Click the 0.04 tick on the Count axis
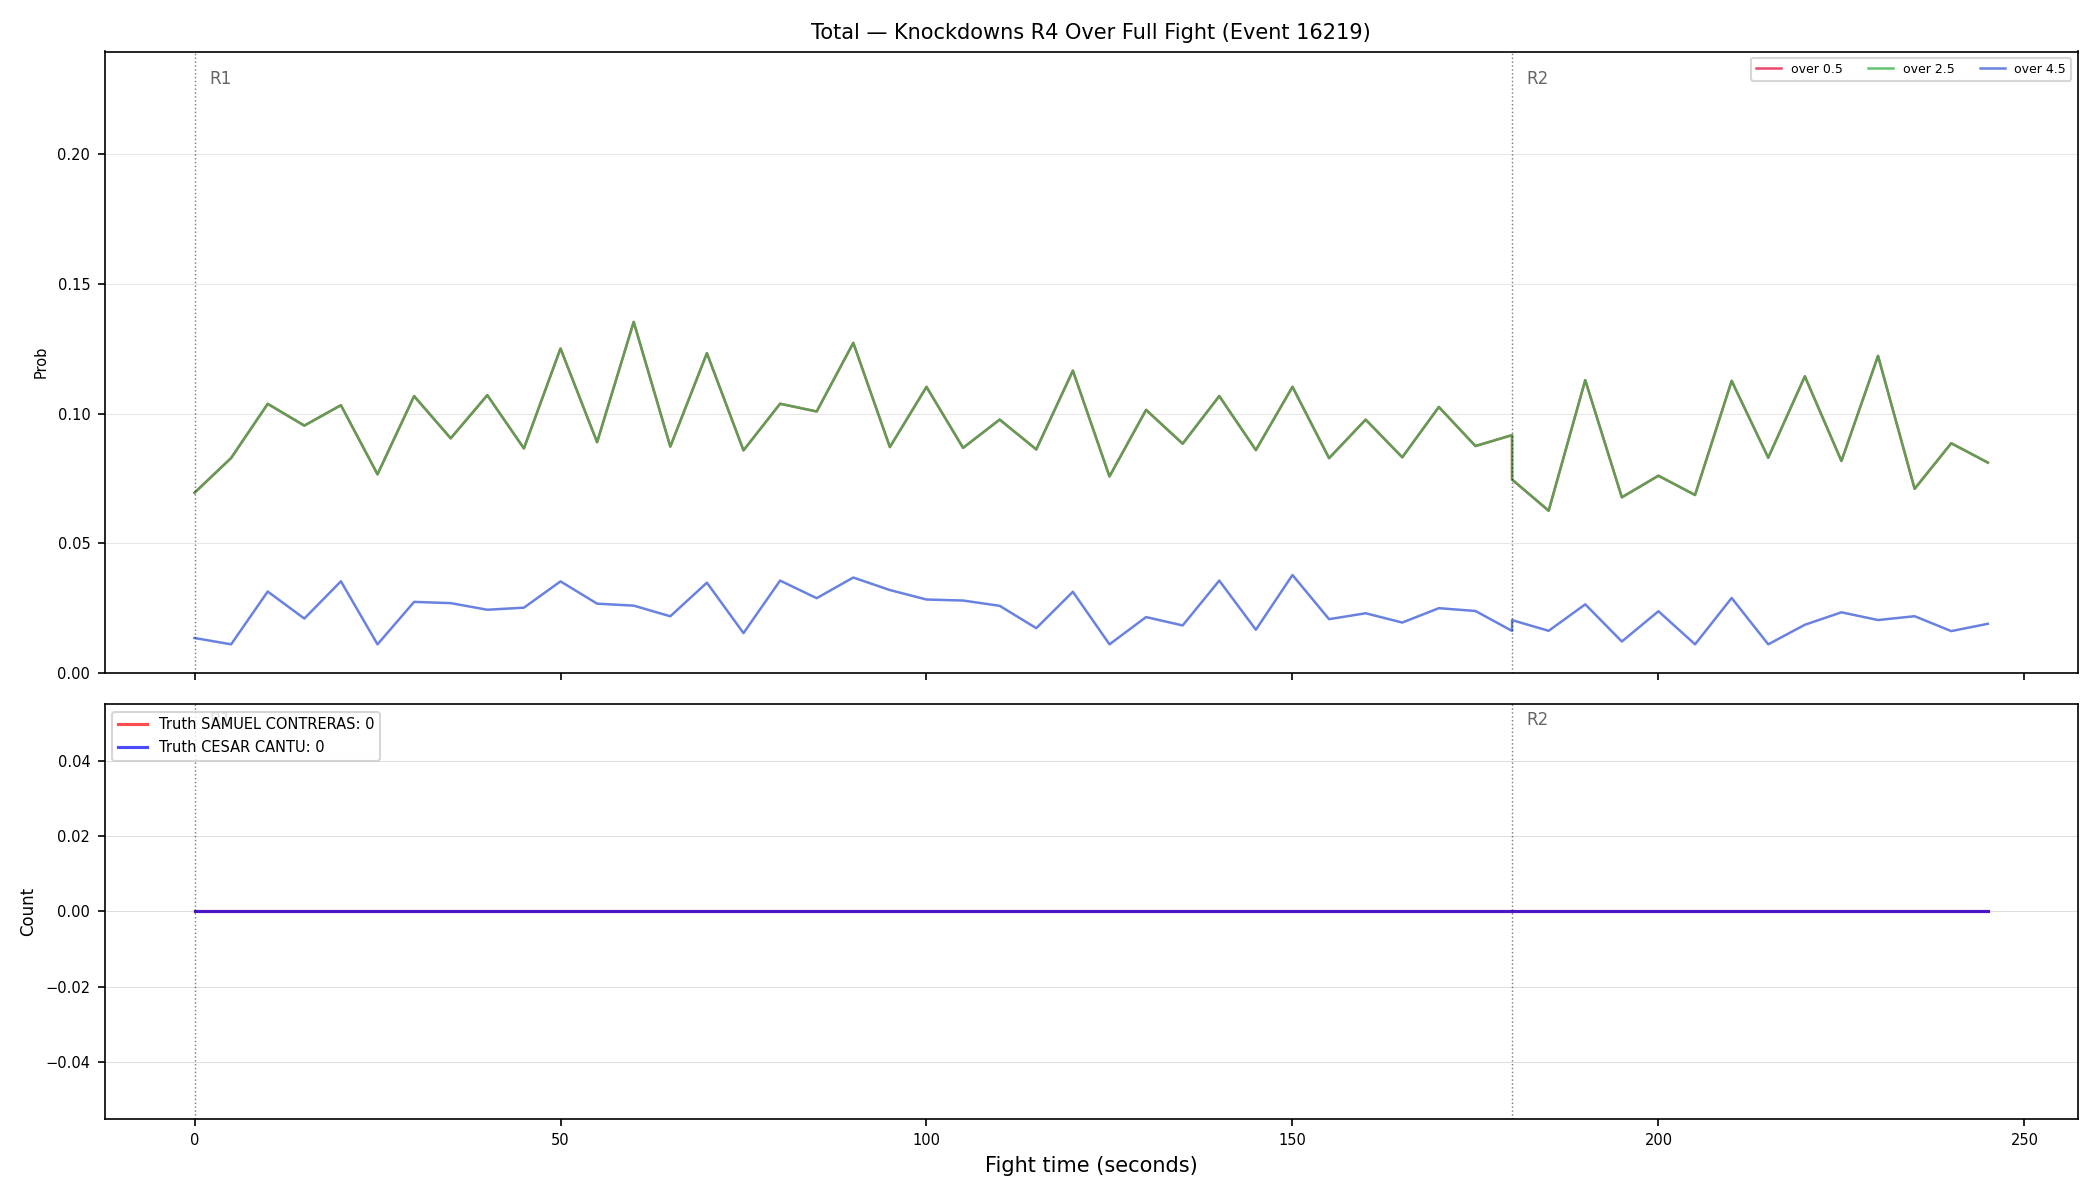The width and height of the screenshot is (2100, 1200). click(74, 761)
